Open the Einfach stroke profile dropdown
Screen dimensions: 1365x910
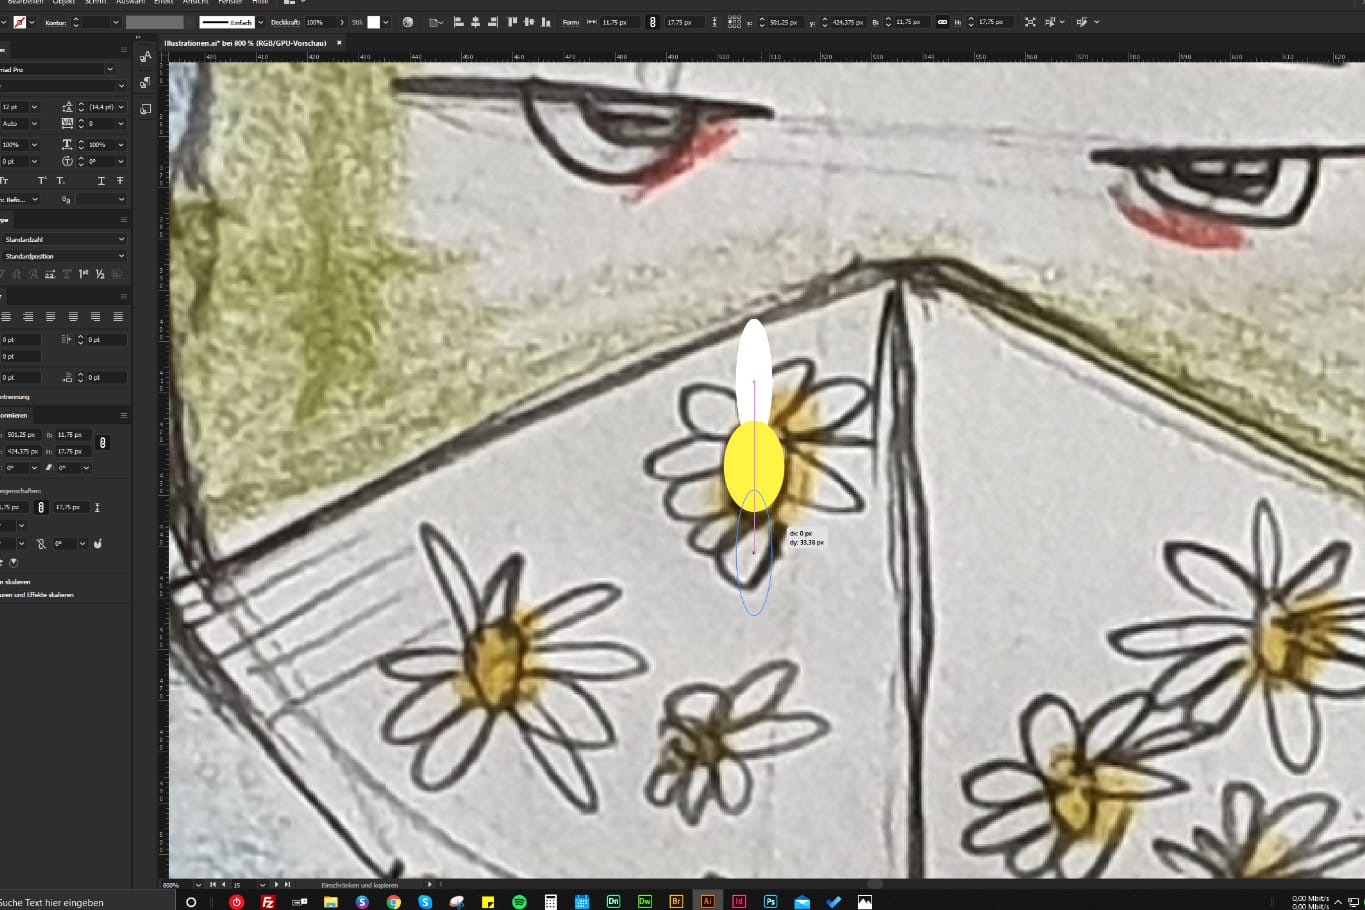pyautogui.click(x=261, y=22)
